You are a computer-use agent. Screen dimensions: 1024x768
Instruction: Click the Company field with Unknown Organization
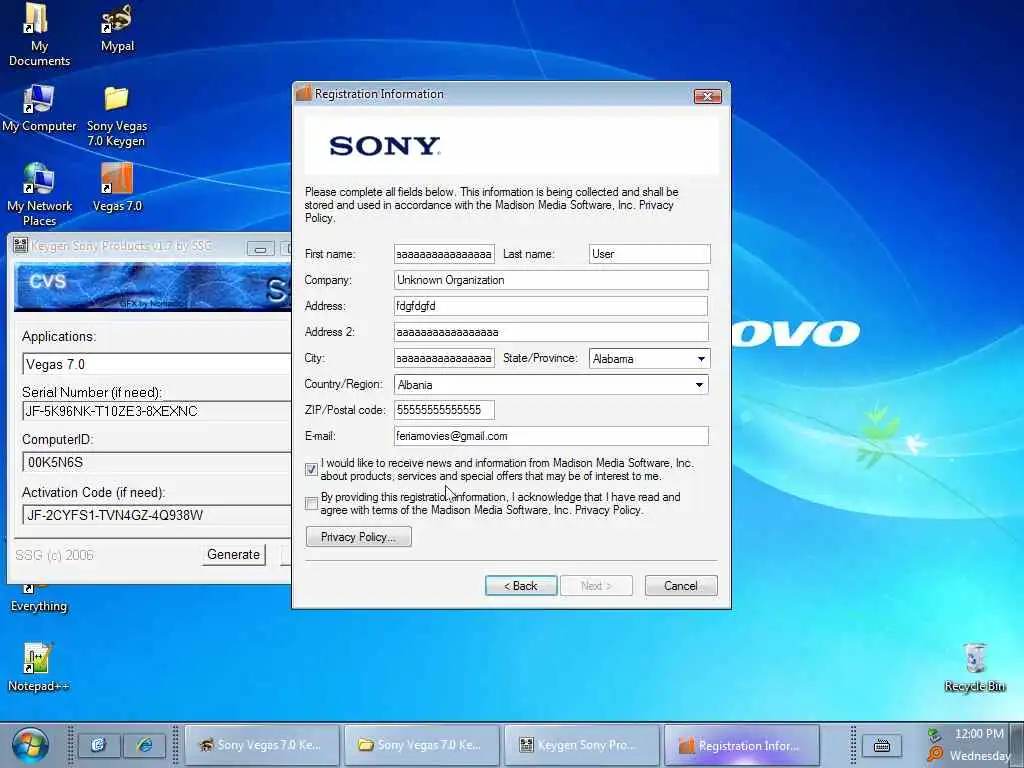(x=551, y=280)
